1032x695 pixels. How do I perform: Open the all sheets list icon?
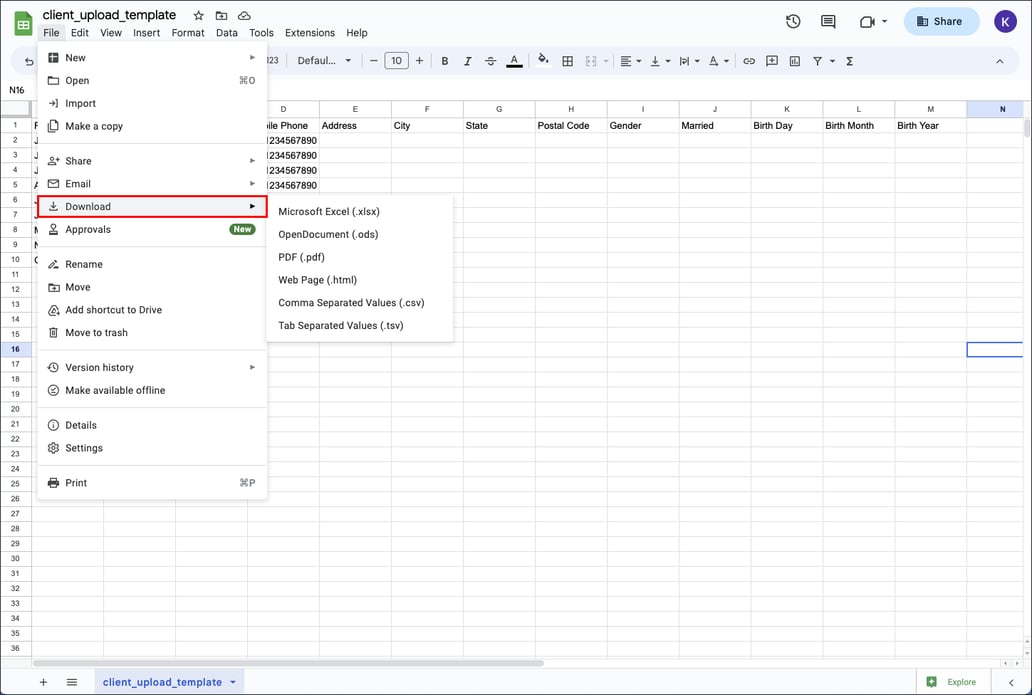(x=72, y=682)
